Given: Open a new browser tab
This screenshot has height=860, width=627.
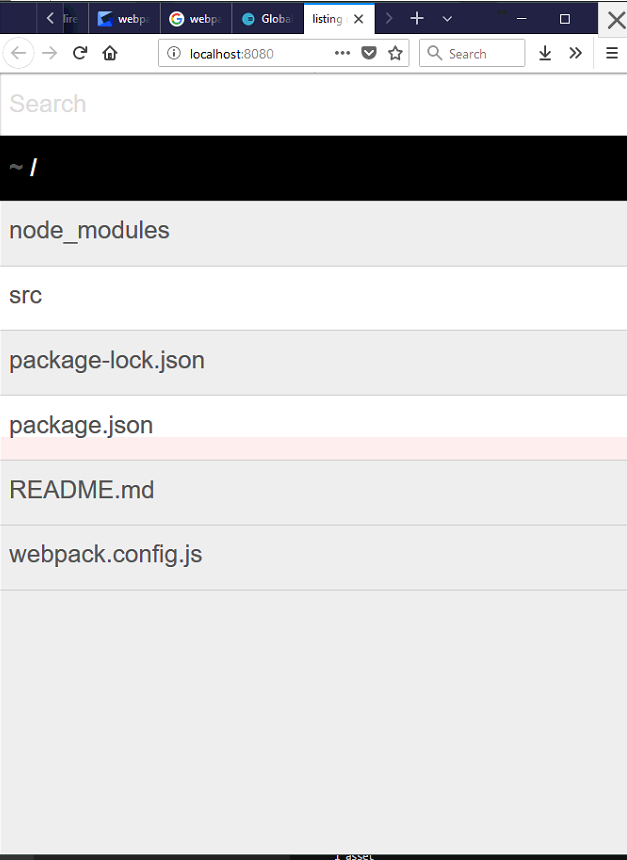Looking at the screenshot, I should tap(417, 19).
